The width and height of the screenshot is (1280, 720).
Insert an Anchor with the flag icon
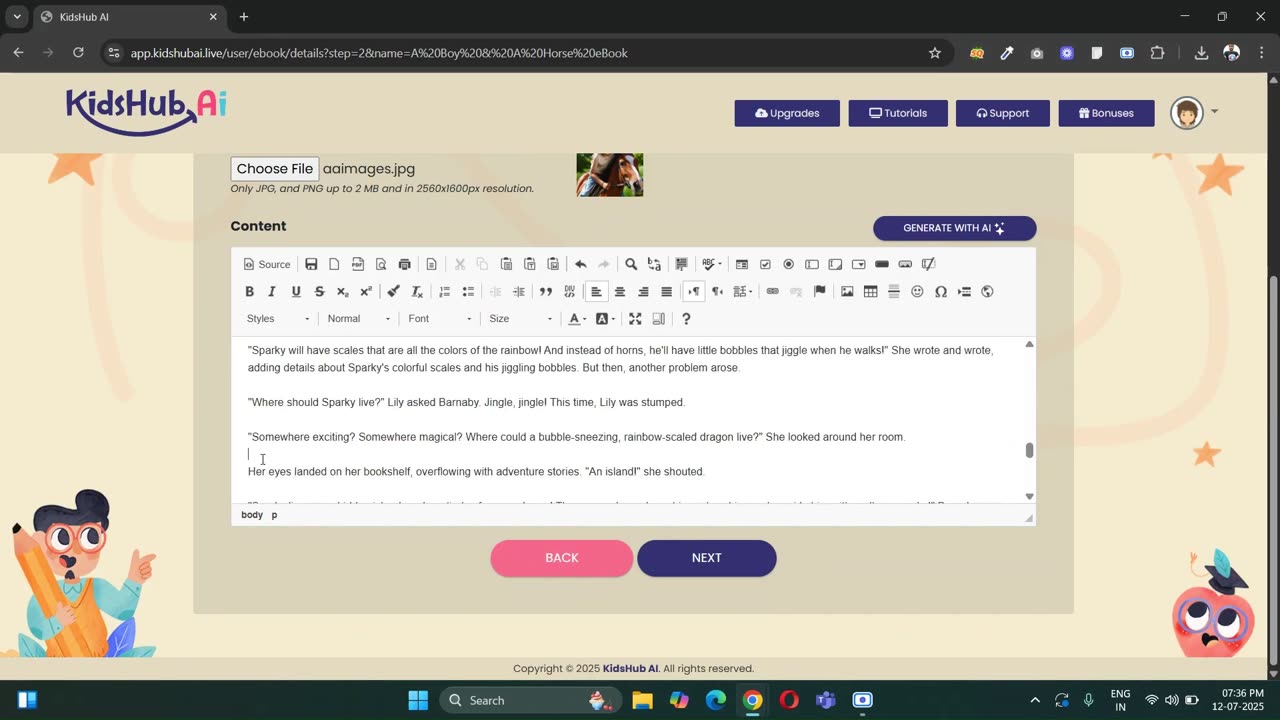pyautogui.click(x=819, y=291)
